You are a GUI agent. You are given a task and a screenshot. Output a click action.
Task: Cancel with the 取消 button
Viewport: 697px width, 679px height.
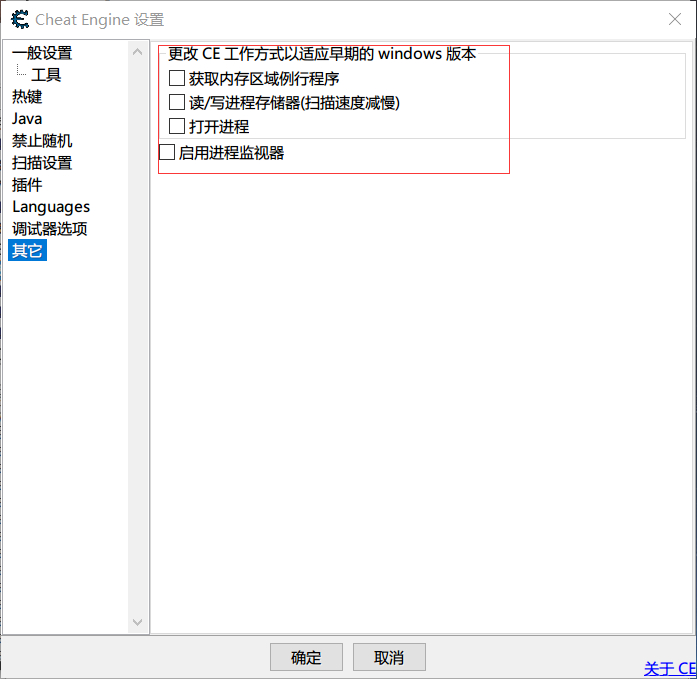click(x=389, y=657)
